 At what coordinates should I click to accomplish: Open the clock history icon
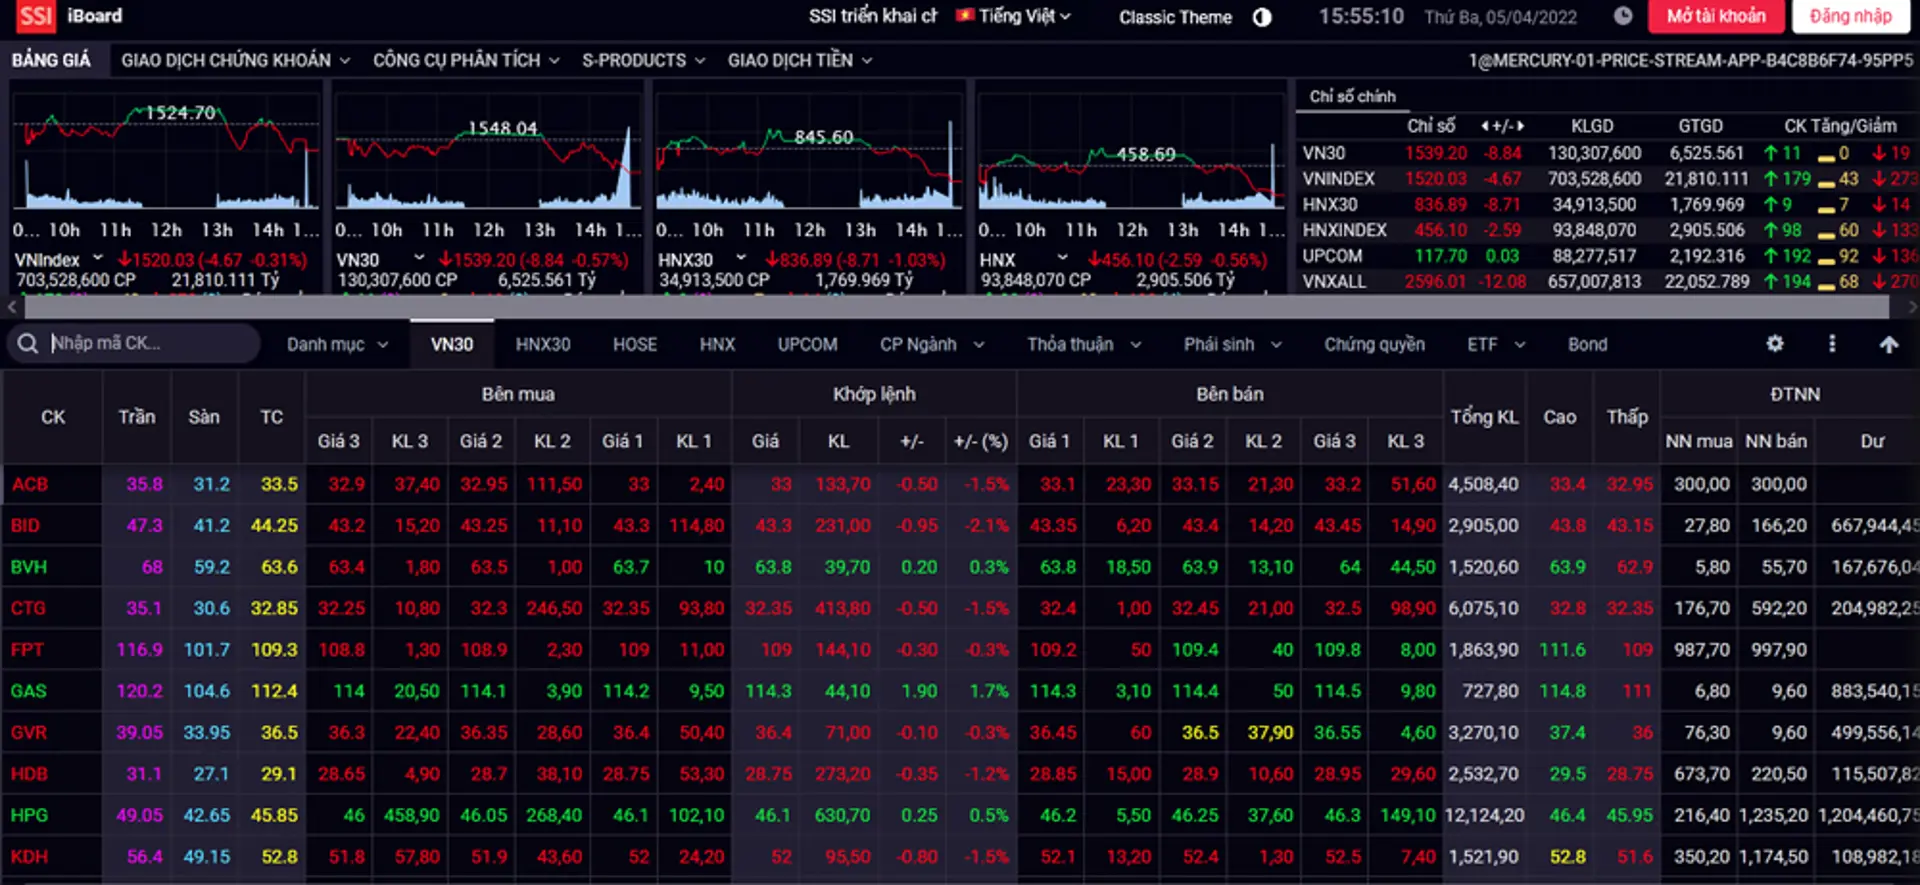coord(1623,16)
